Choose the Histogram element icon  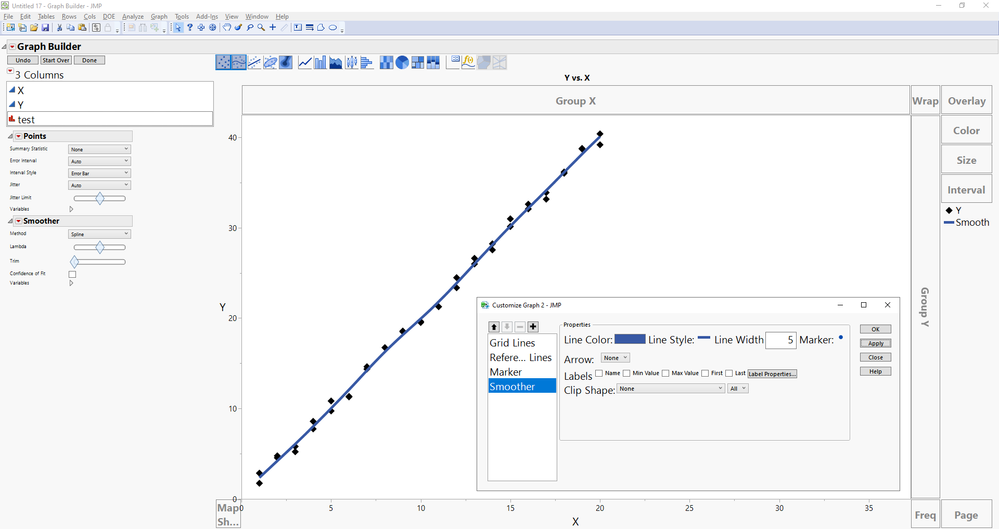pos(366,62)
